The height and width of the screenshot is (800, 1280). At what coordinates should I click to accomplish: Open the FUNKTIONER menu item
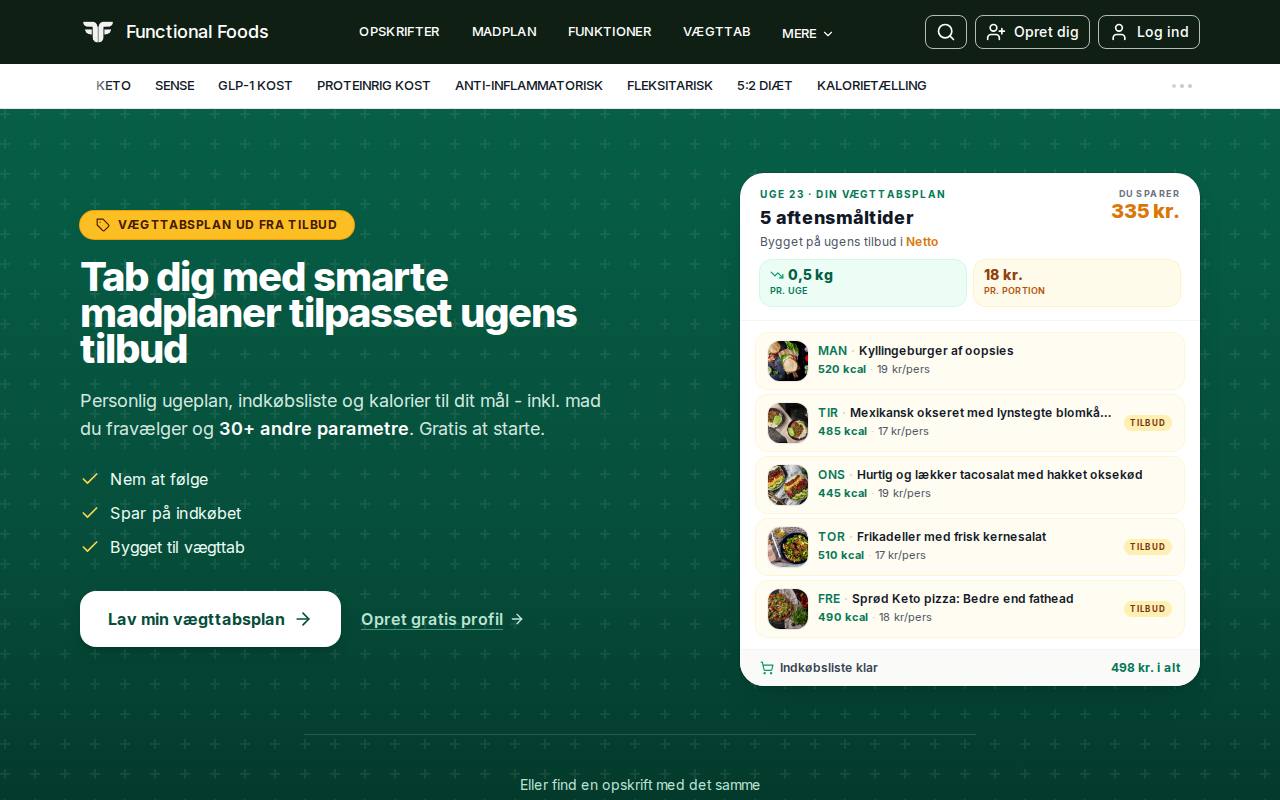[610, 32]
